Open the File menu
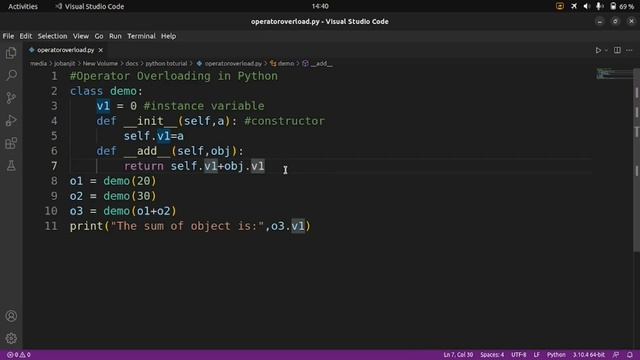640x360 pixels. pos(8,36)
